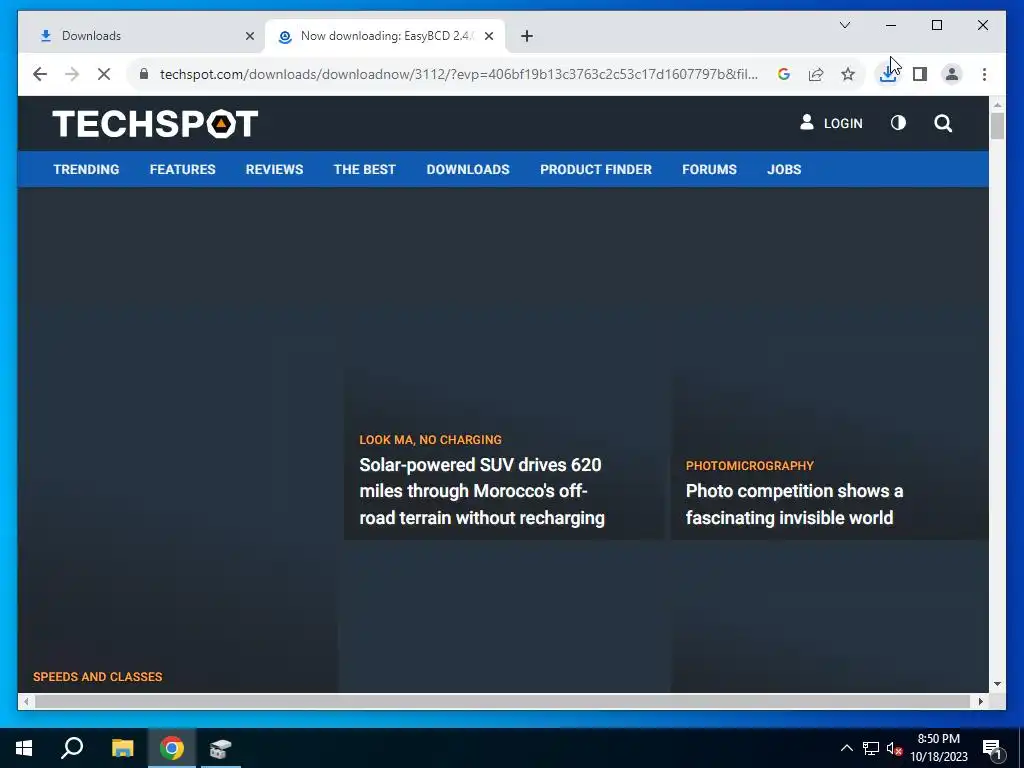Open Chrome profile avatar
This screenshot has height=768, width=1024.
[x=952, y=74]
